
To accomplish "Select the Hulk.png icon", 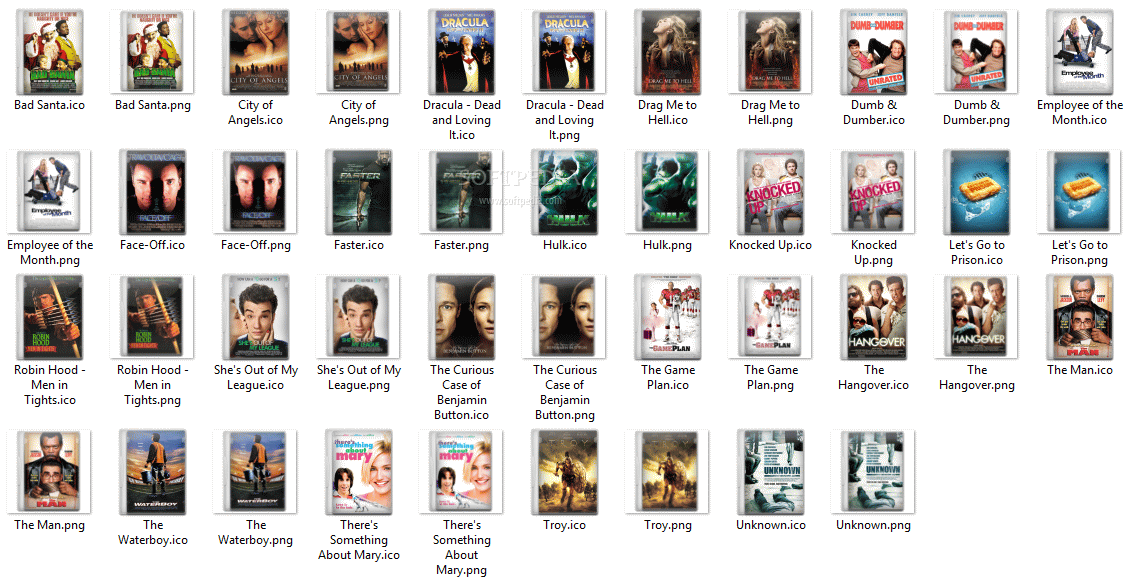I will 667,192.
